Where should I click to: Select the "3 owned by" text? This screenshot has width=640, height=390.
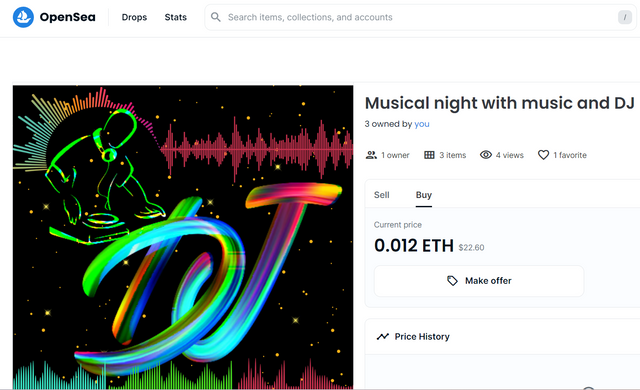[x=389, y=124]
